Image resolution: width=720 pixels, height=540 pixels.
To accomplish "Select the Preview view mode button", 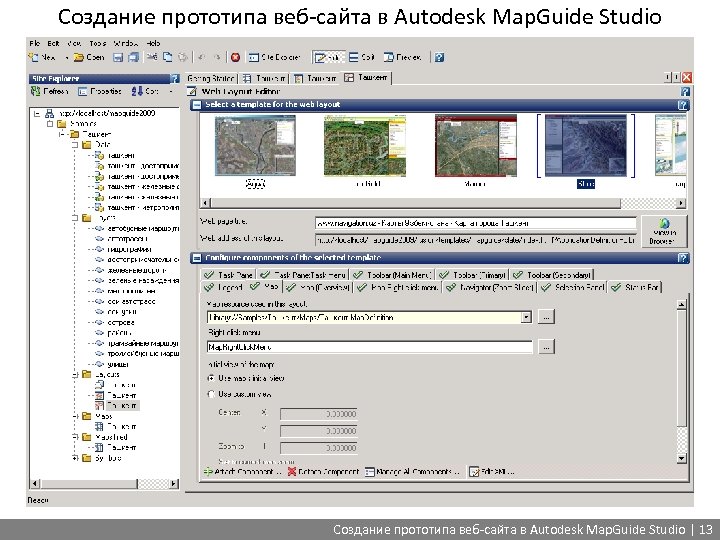I will click(x=402, y=57).
